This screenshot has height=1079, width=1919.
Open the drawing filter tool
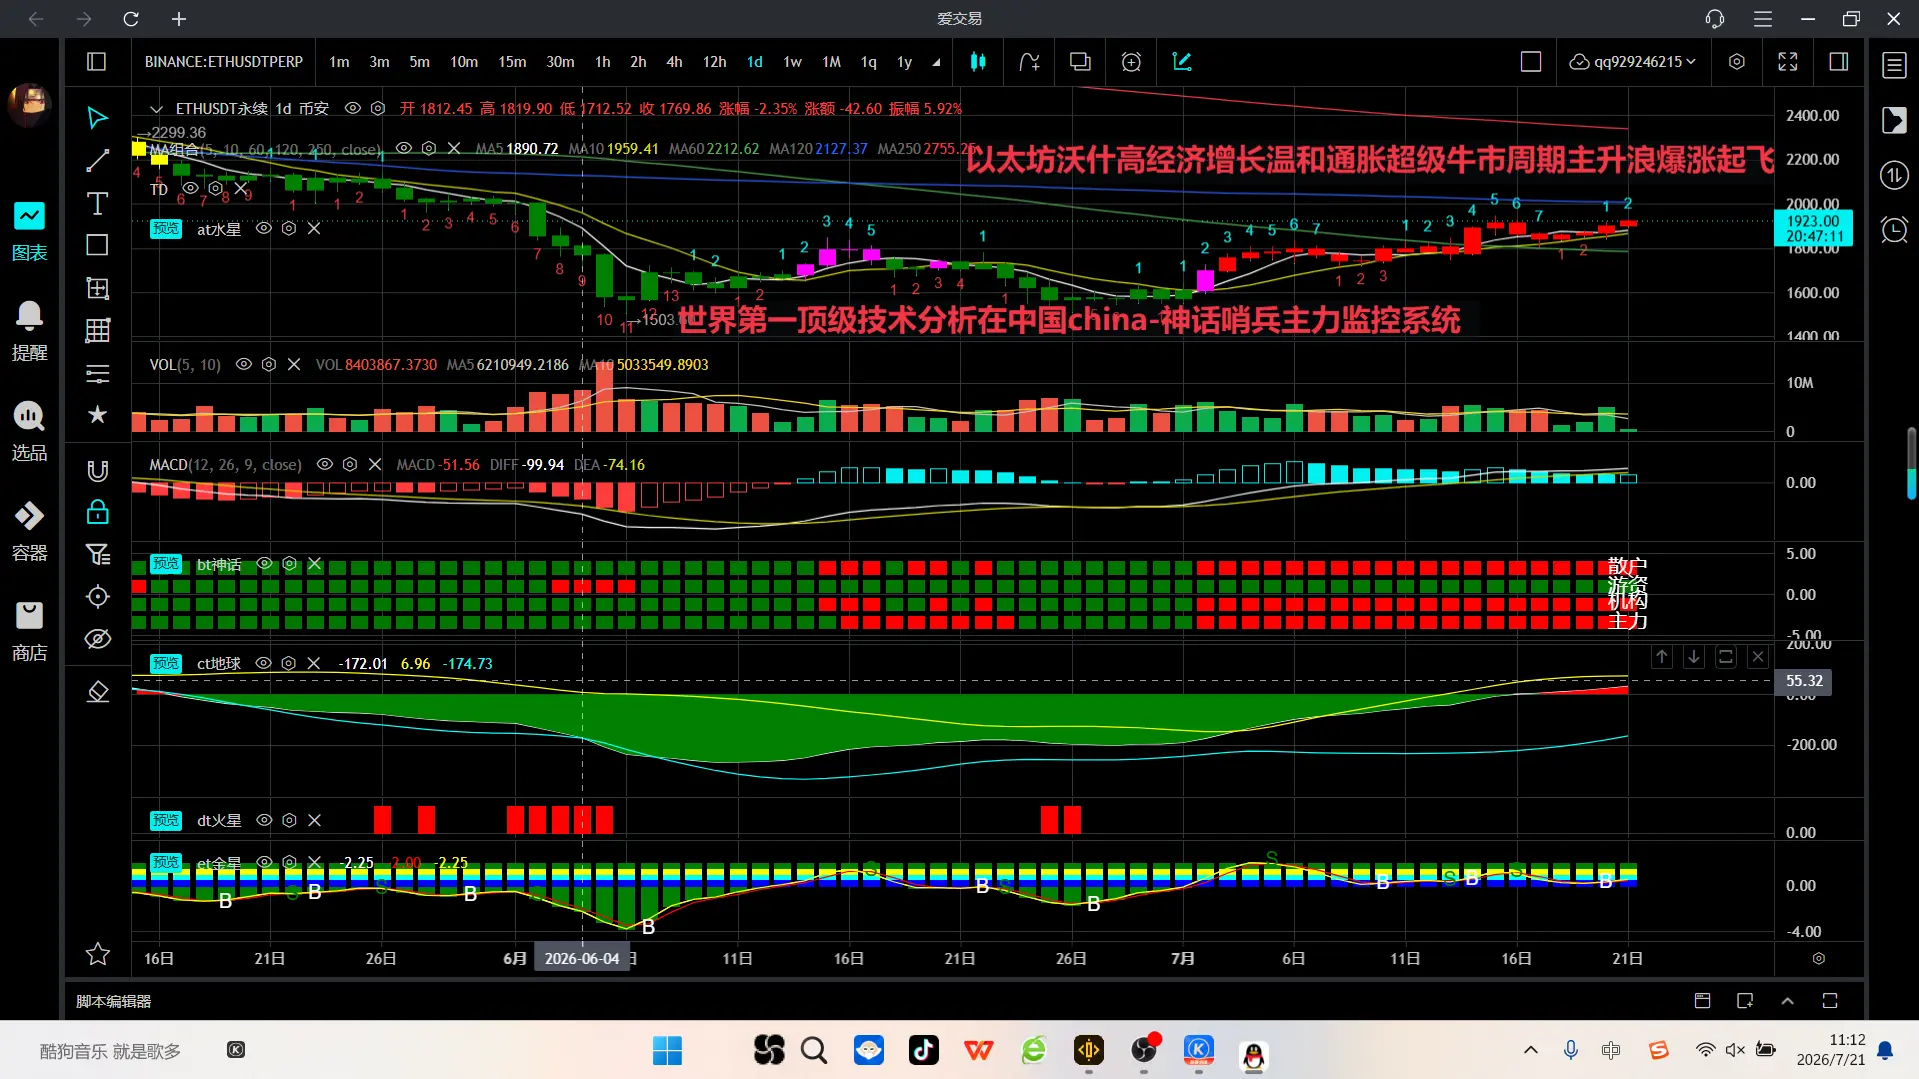[97, 555]
